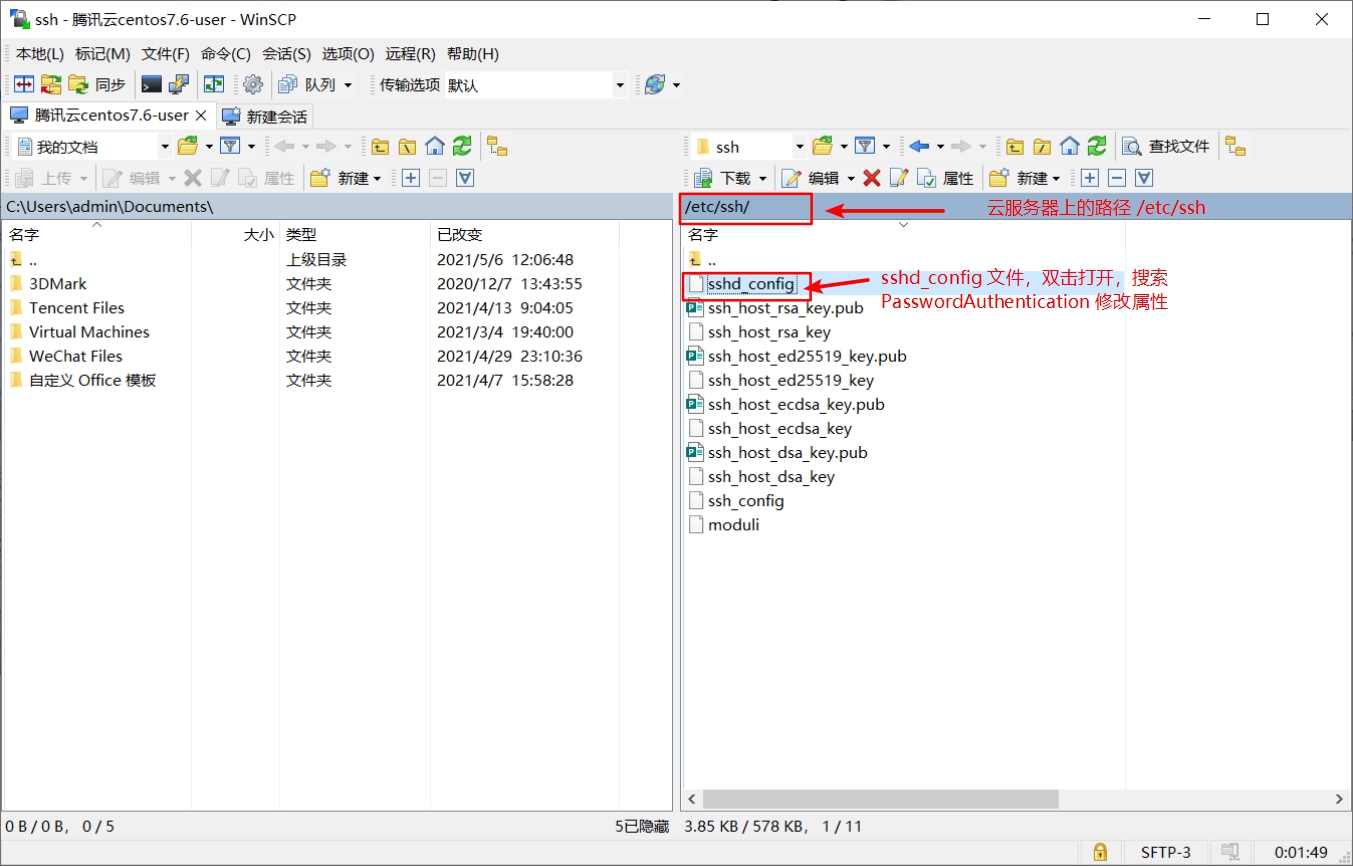Refresh the local panel

point(461,146)
